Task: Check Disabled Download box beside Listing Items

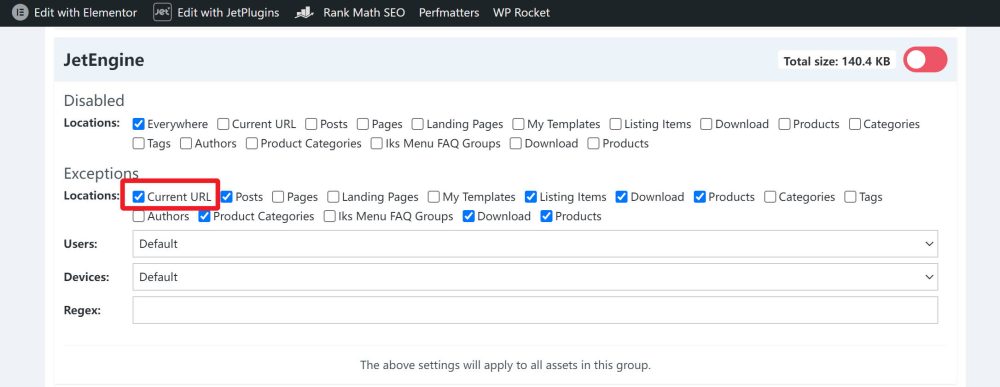Action: (x=707, y=124)
